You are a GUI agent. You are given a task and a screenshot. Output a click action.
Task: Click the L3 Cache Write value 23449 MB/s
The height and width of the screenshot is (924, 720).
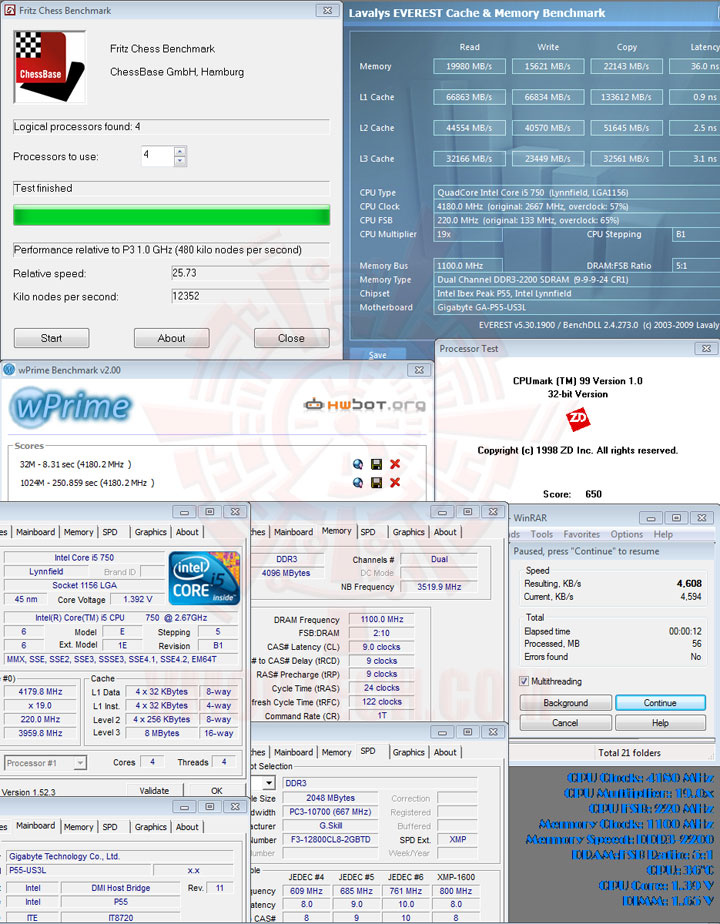pos(548,158)
